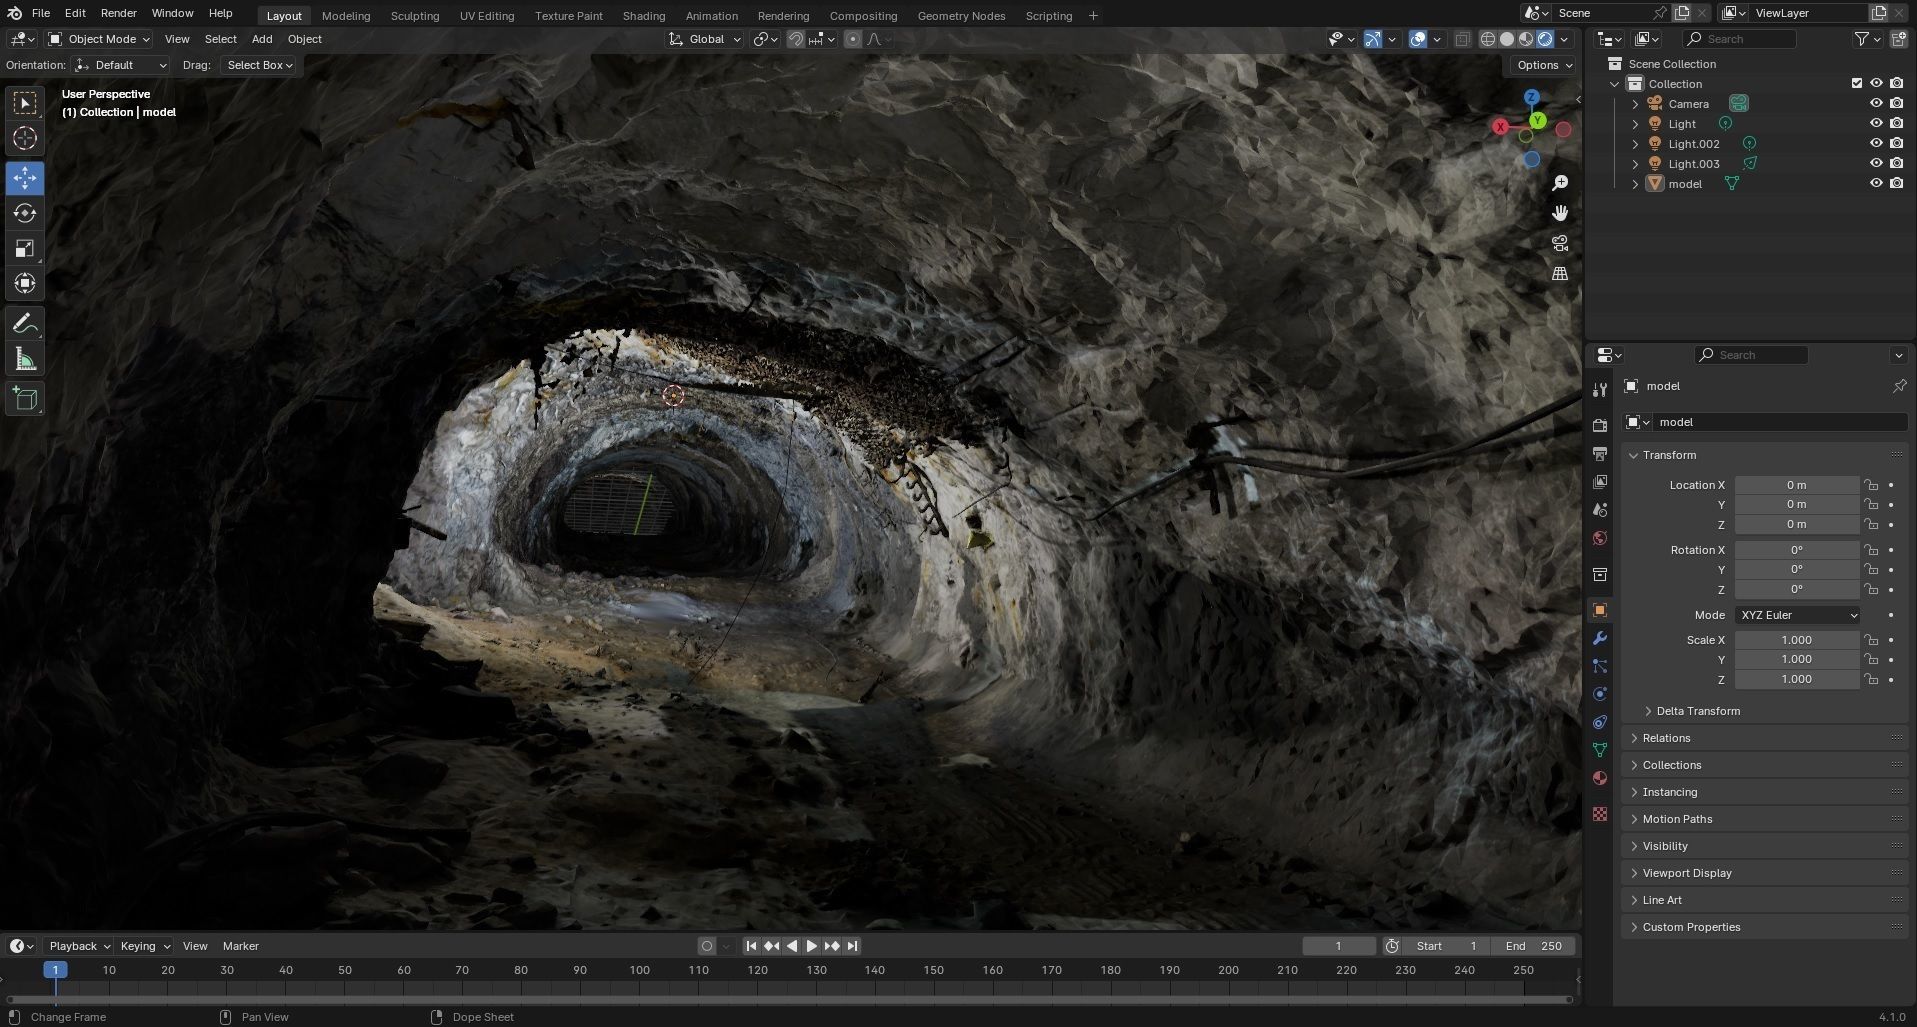1917x1027 pixels.
Task: Open the Scene properties tab
Action: 1600,510
